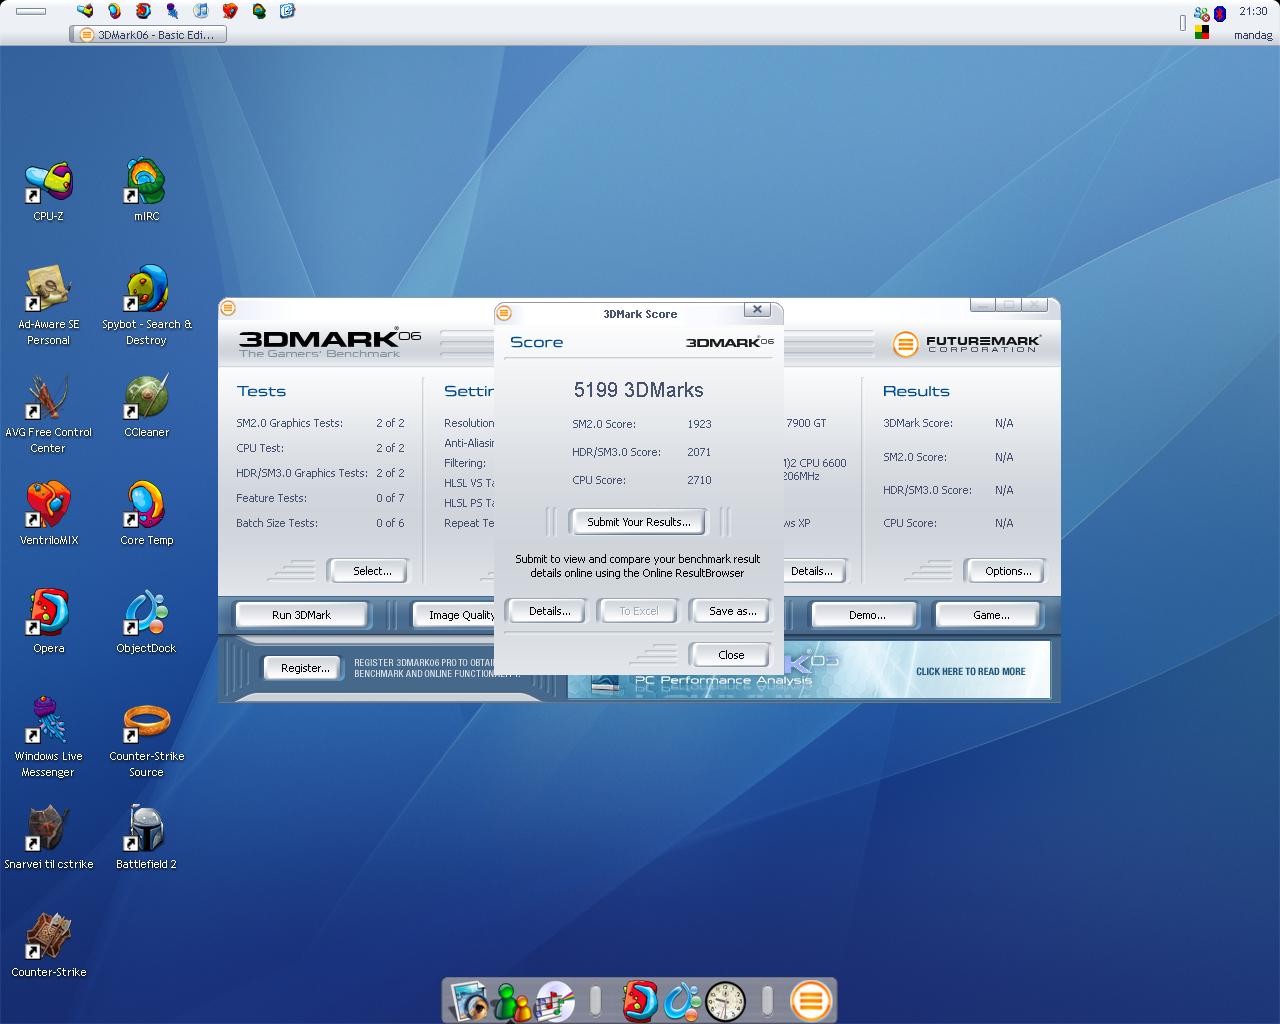Open the clock icon in the dock
Viewport: 1280px width, 1024px height.
point(725,1000)
